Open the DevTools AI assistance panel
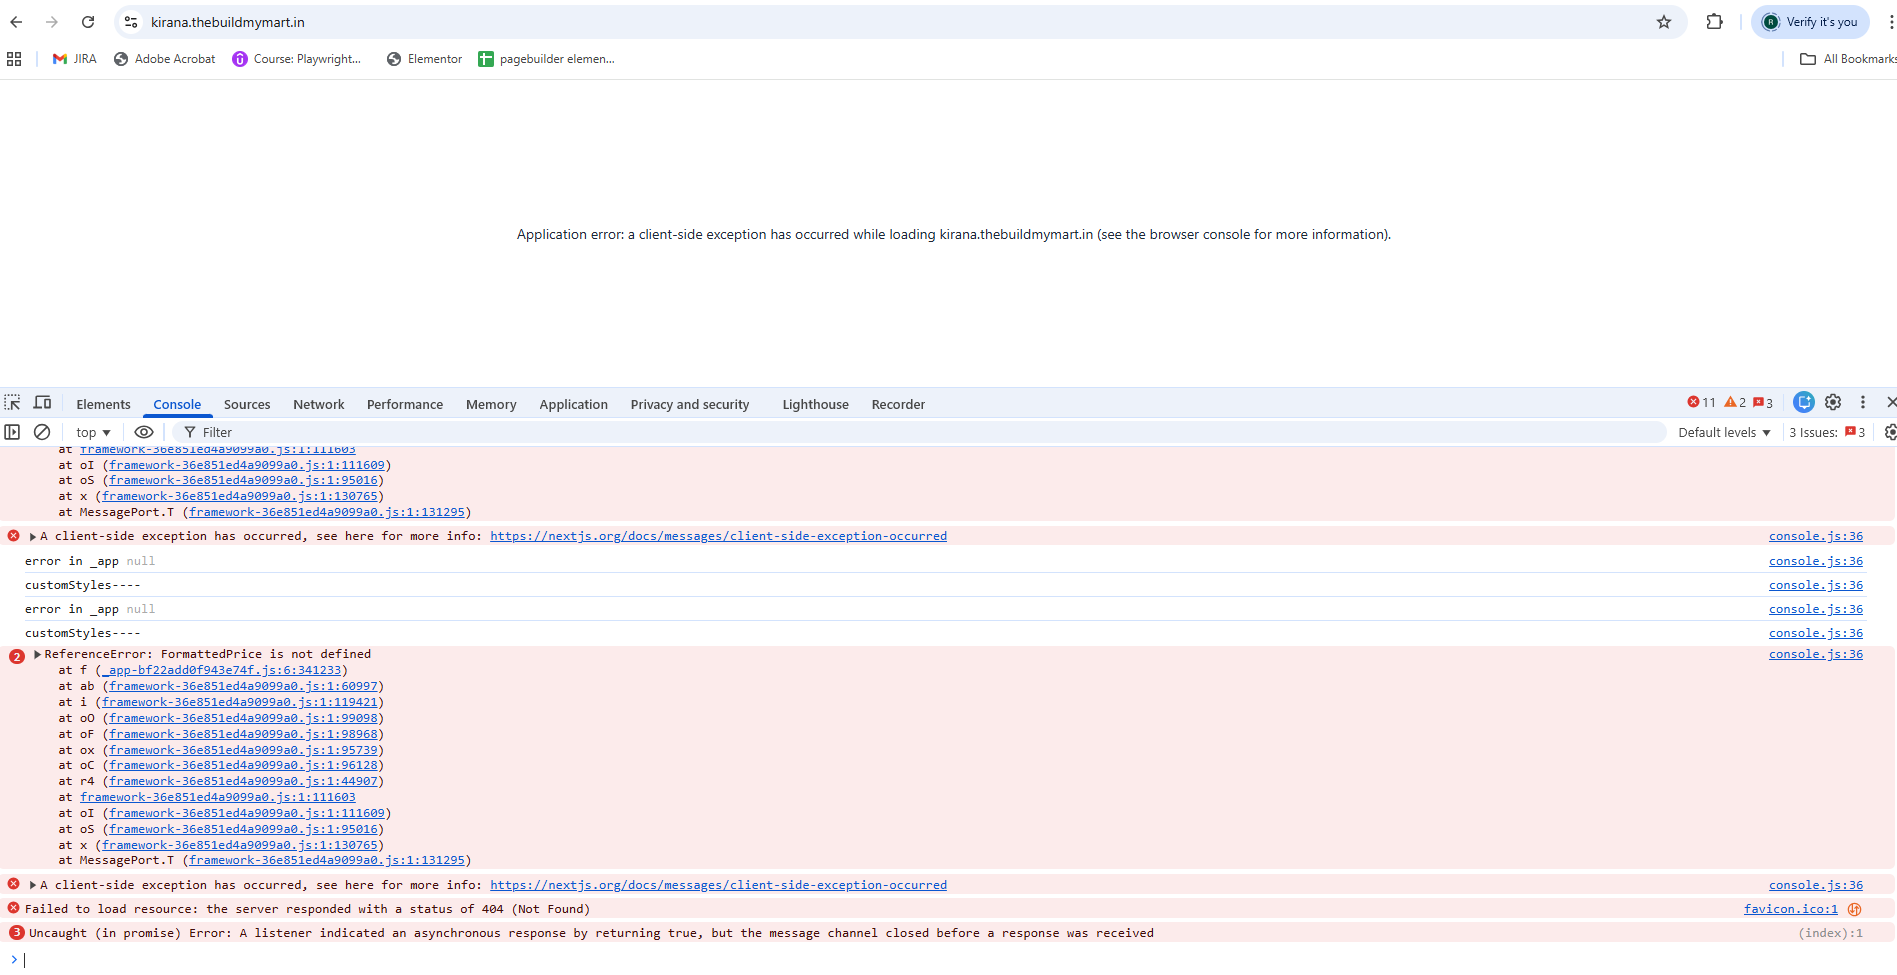 1804,402
